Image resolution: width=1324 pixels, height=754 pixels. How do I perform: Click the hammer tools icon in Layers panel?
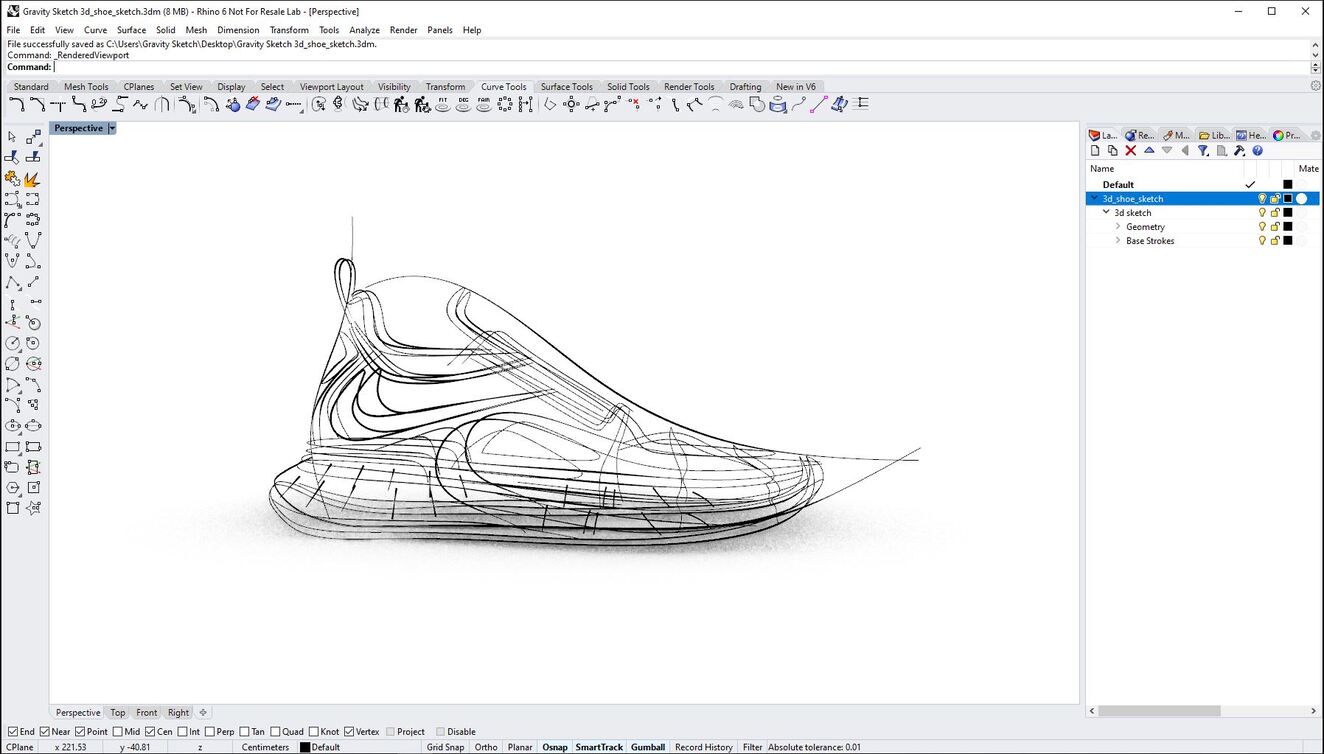pos(1240,151)
